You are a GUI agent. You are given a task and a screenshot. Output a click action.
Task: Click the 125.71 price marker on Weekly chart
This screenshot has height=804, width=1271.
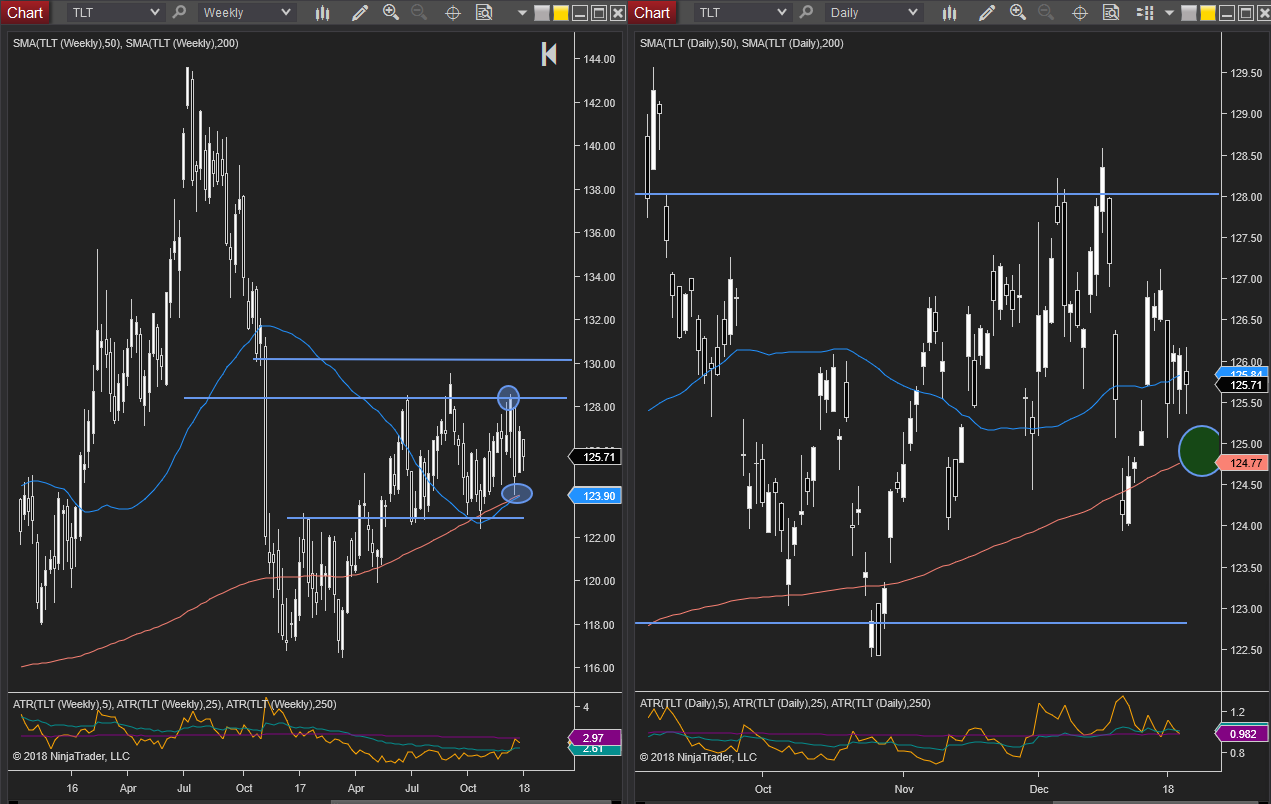click(595, 457)
